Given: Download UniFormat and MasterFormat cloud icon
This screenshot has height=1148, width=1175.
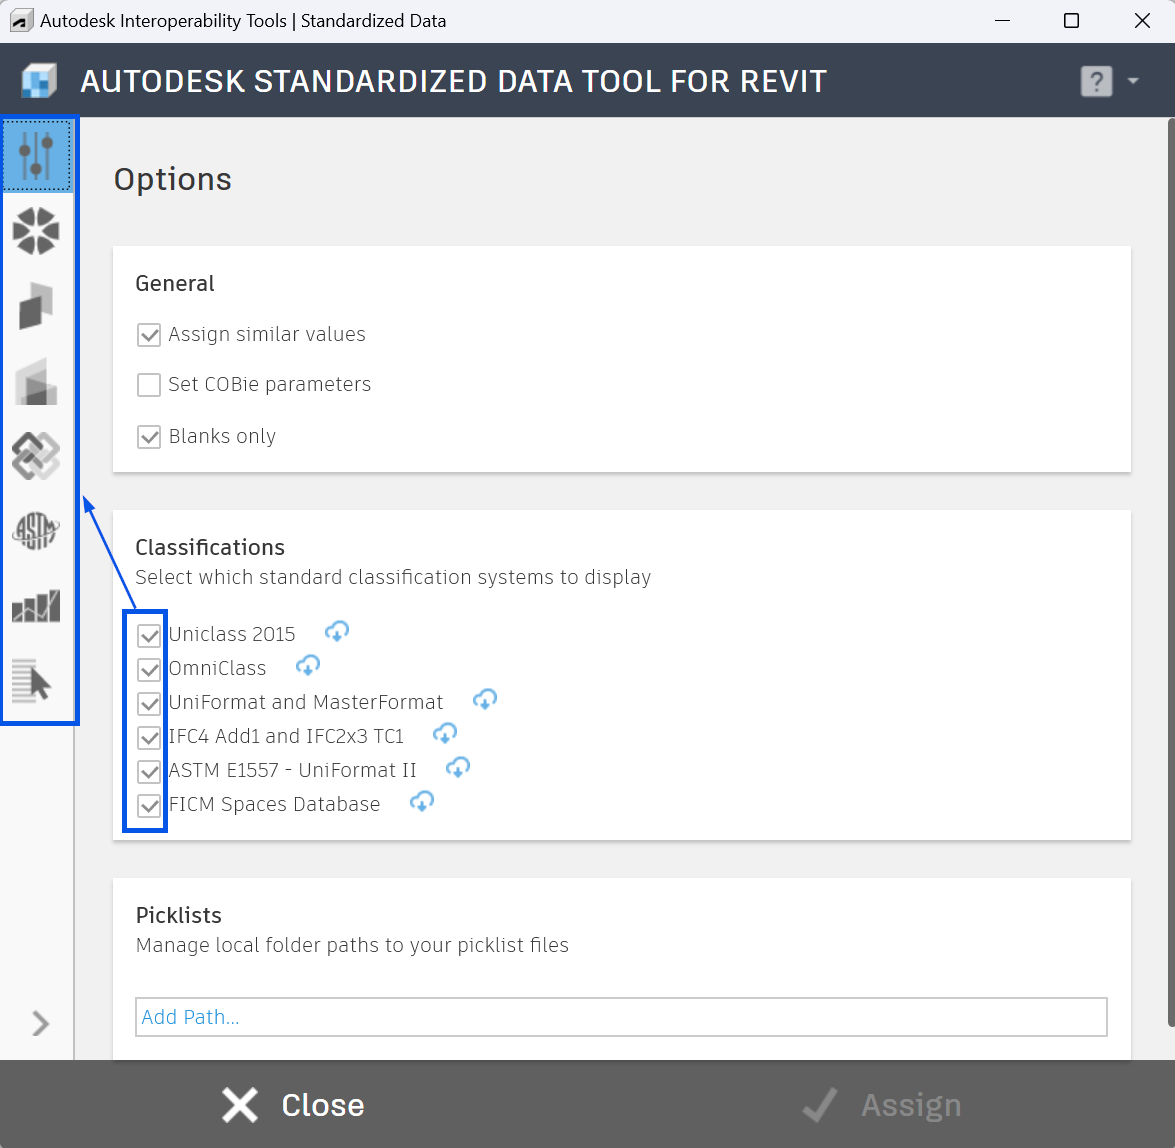Looking at the screenshot, I should 485,700.
